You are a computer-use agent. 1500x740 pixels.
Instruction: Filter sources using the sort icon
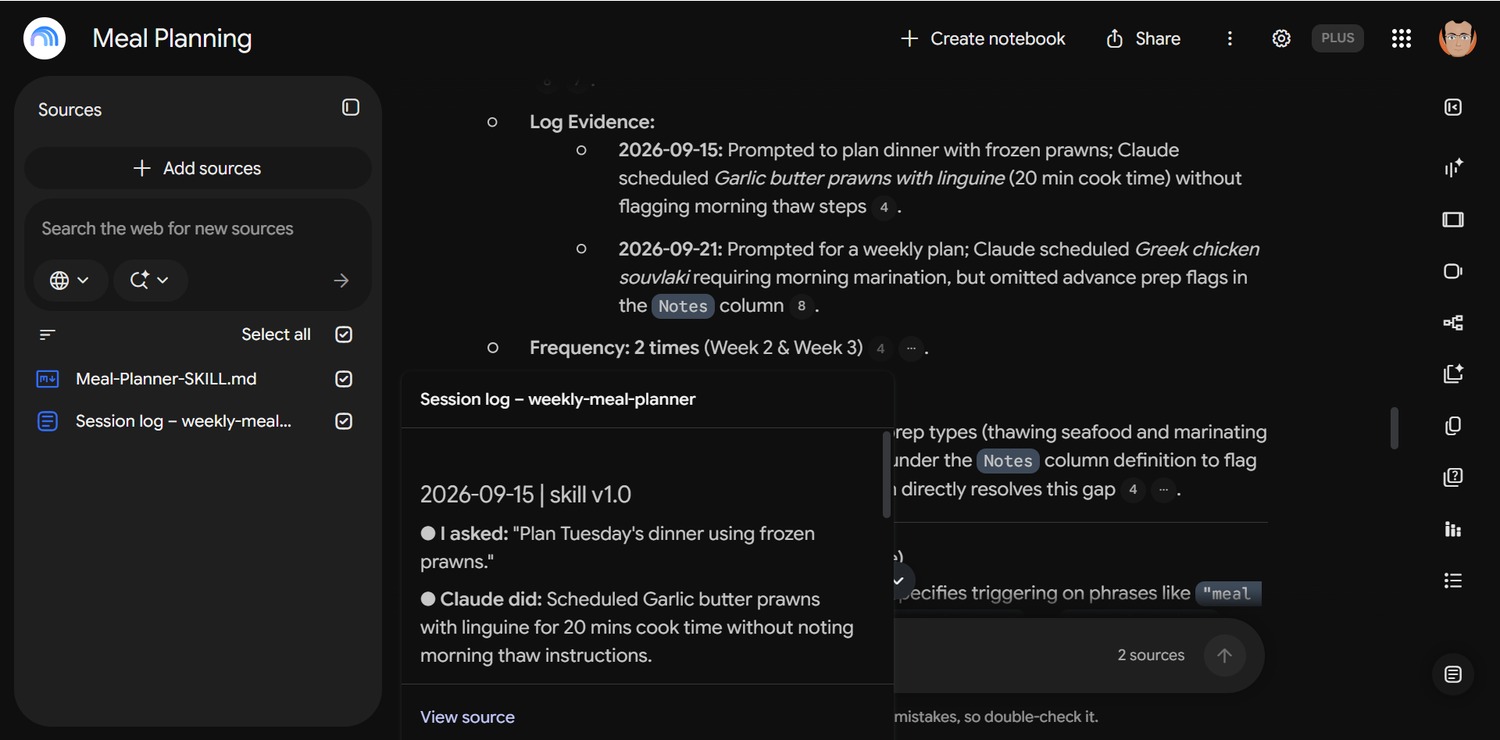click(47, 335)
